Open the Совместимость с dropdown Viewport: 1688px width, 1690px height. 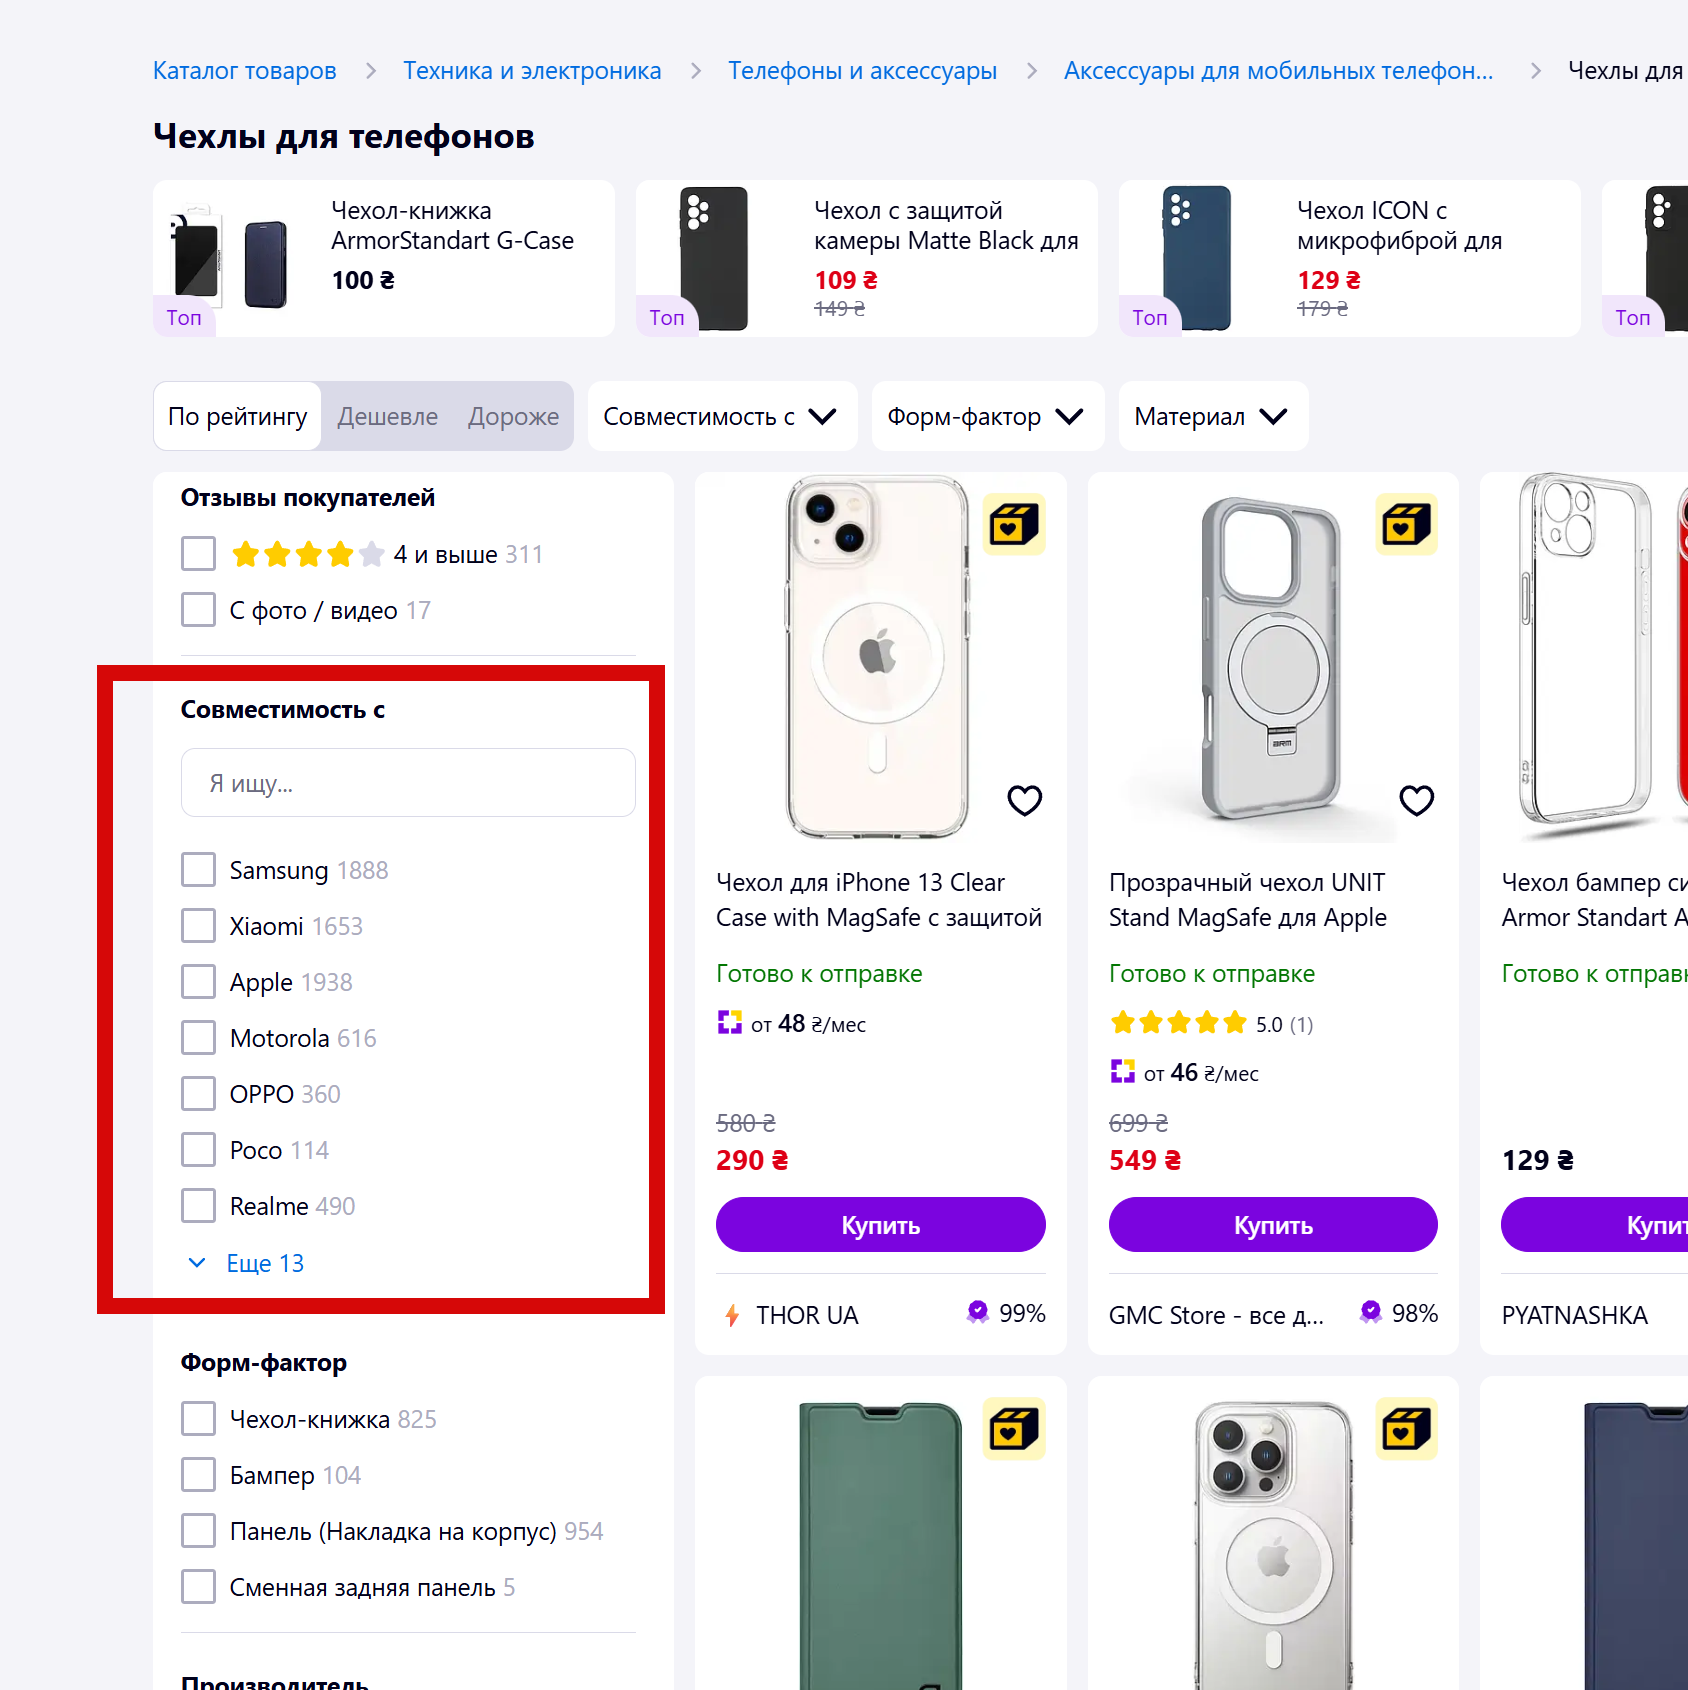[722, 416]
